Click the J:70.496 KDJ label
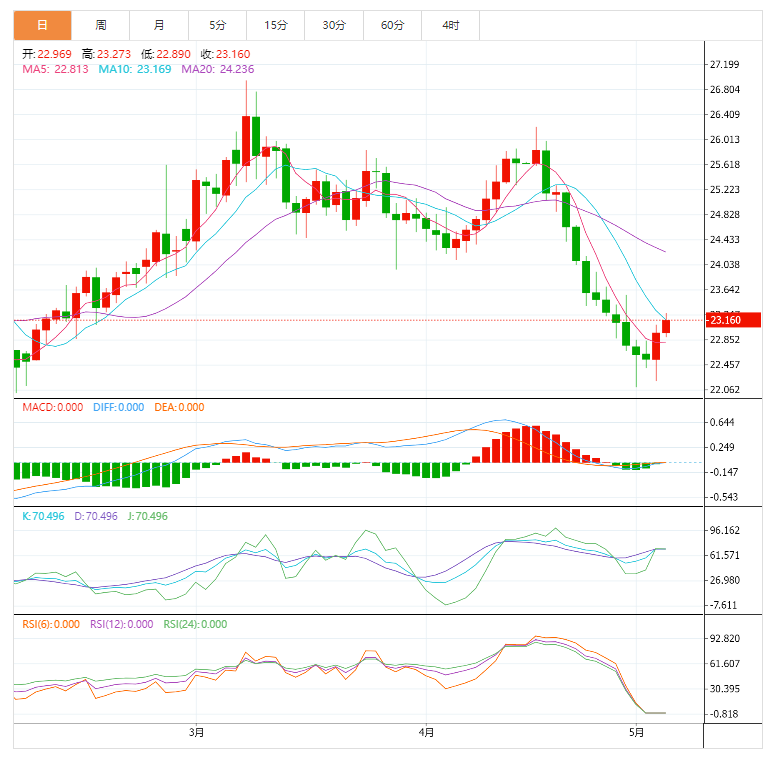Screen dimensions: 768x758 pyautogui.click(x=147, y=516)
